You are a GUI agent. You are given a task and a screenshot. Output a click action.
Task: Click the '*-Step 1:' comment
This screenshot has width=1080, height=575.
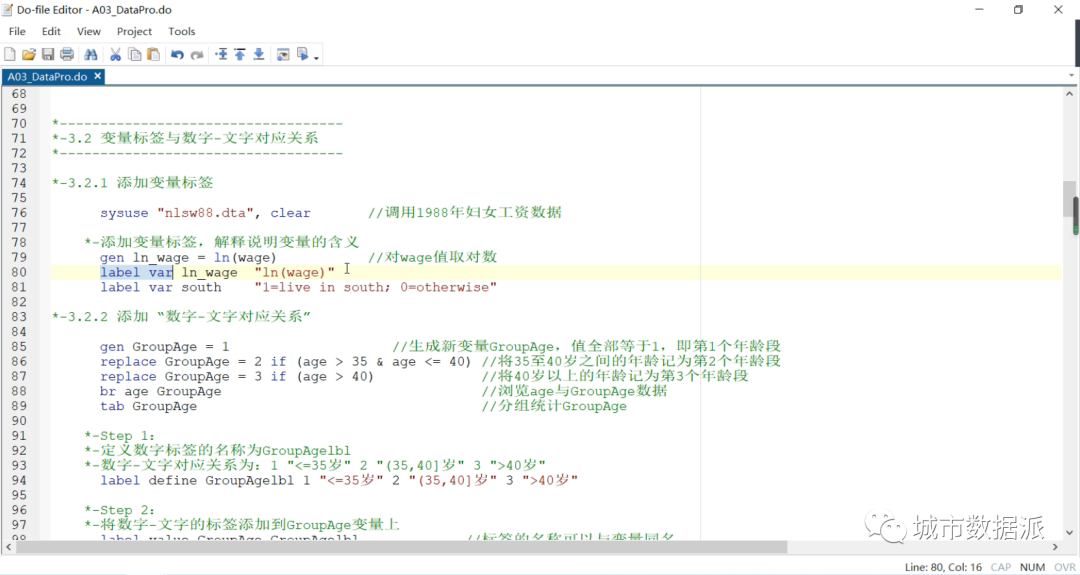[120, 436]
